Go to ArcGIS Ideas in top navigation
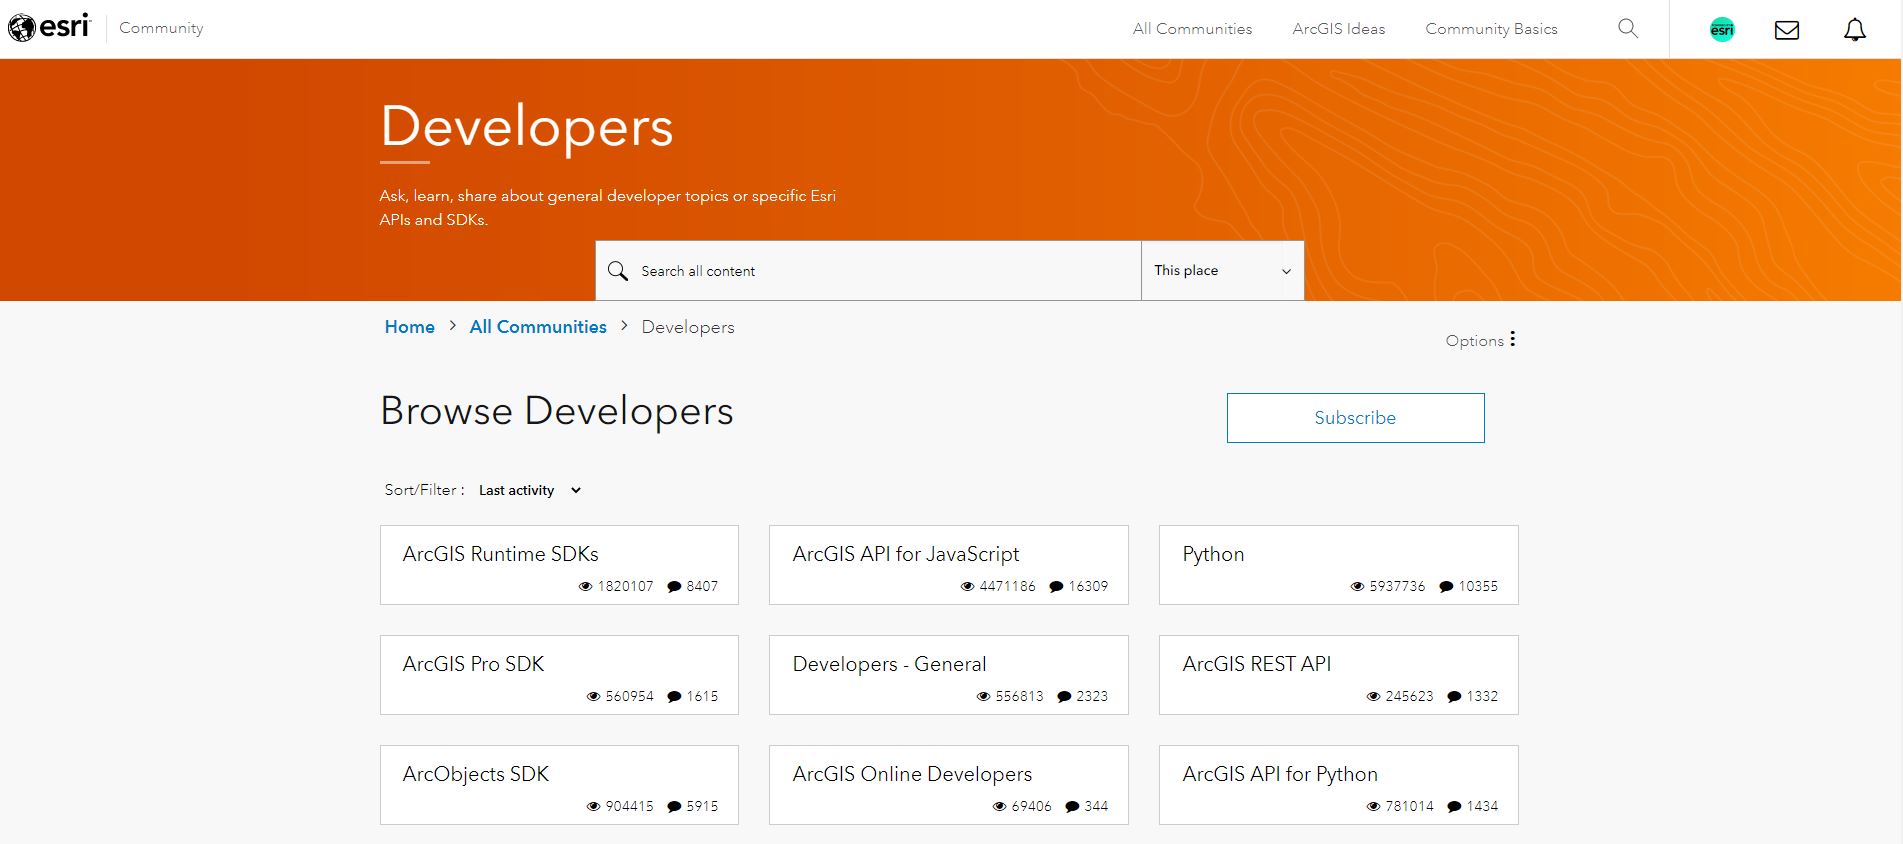Image resolution: width=1903 pixels, height=844 pixels. click(x=1338, y=29)
